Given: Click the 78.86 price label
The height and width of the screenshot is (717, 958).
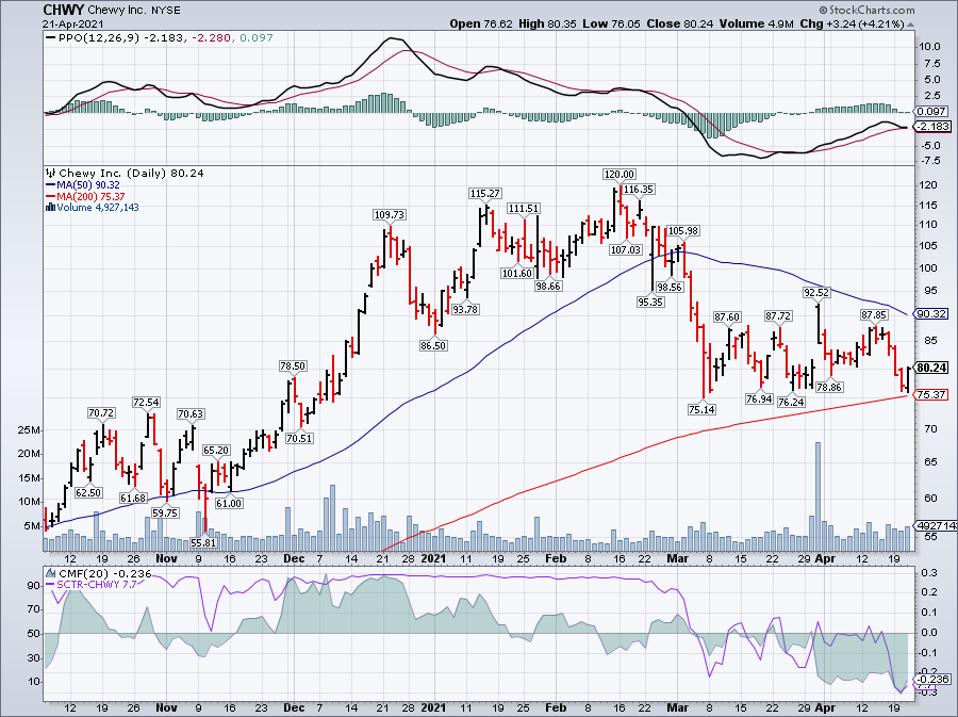Looking at the screenshot, I should click(x=829, y=387).
